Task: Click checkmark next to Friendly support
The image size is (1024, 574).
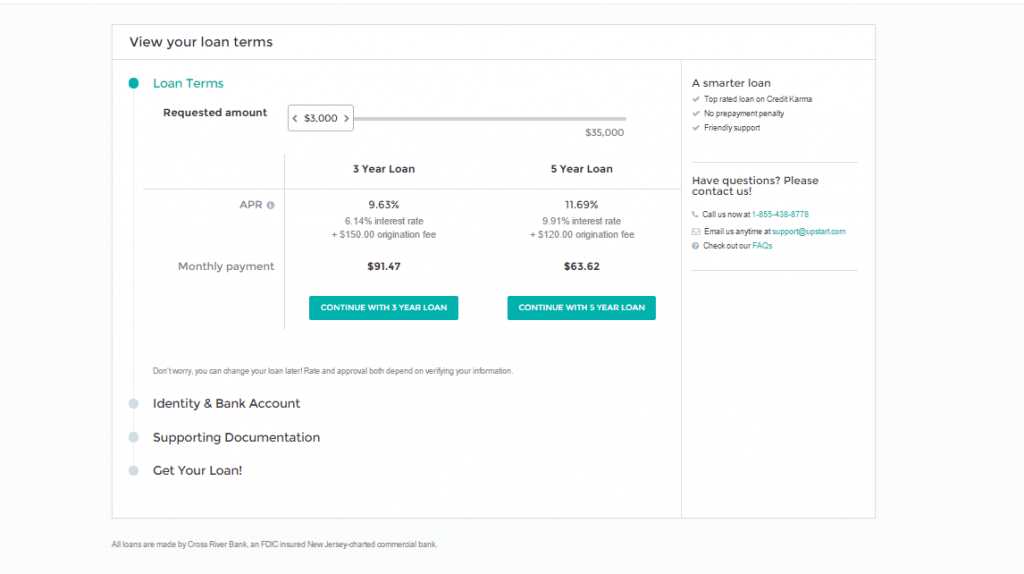Action: [x=696, y=128]
